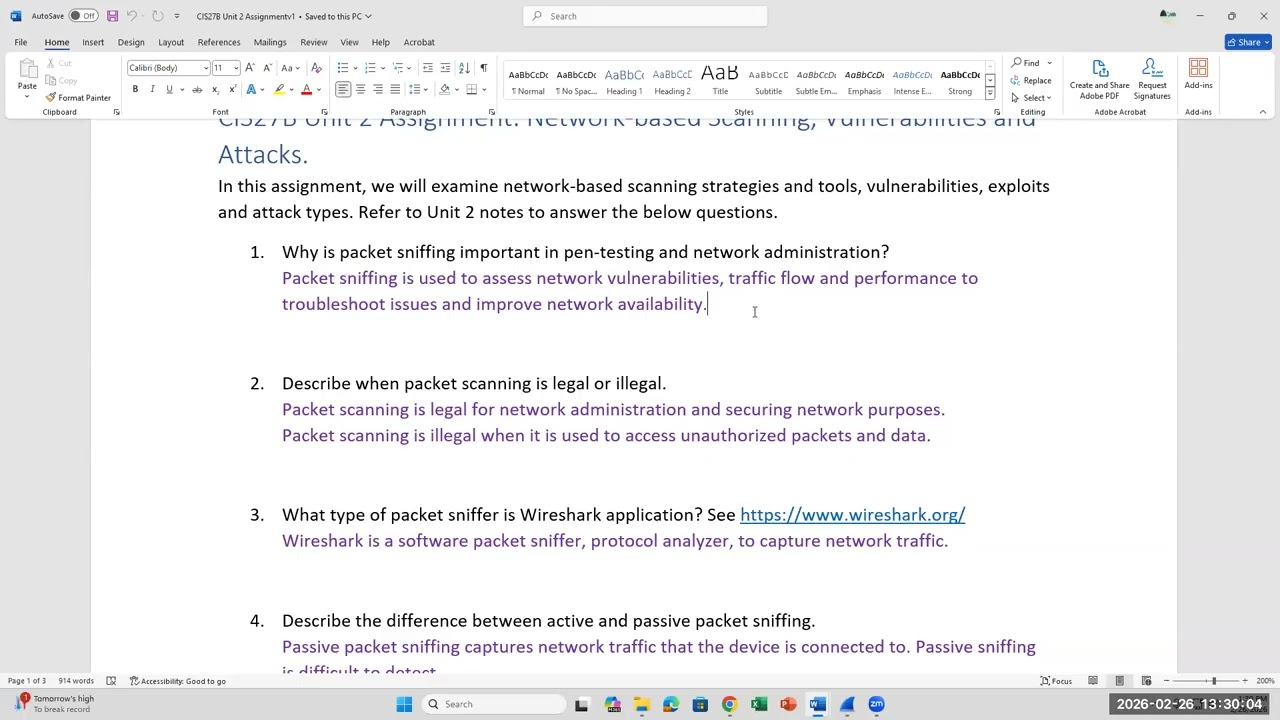Image resolution: width=1280 pixels, height=720 pixels.
Task: Open Google Chrome from the taskbar
Action: [x=729, y=704]
